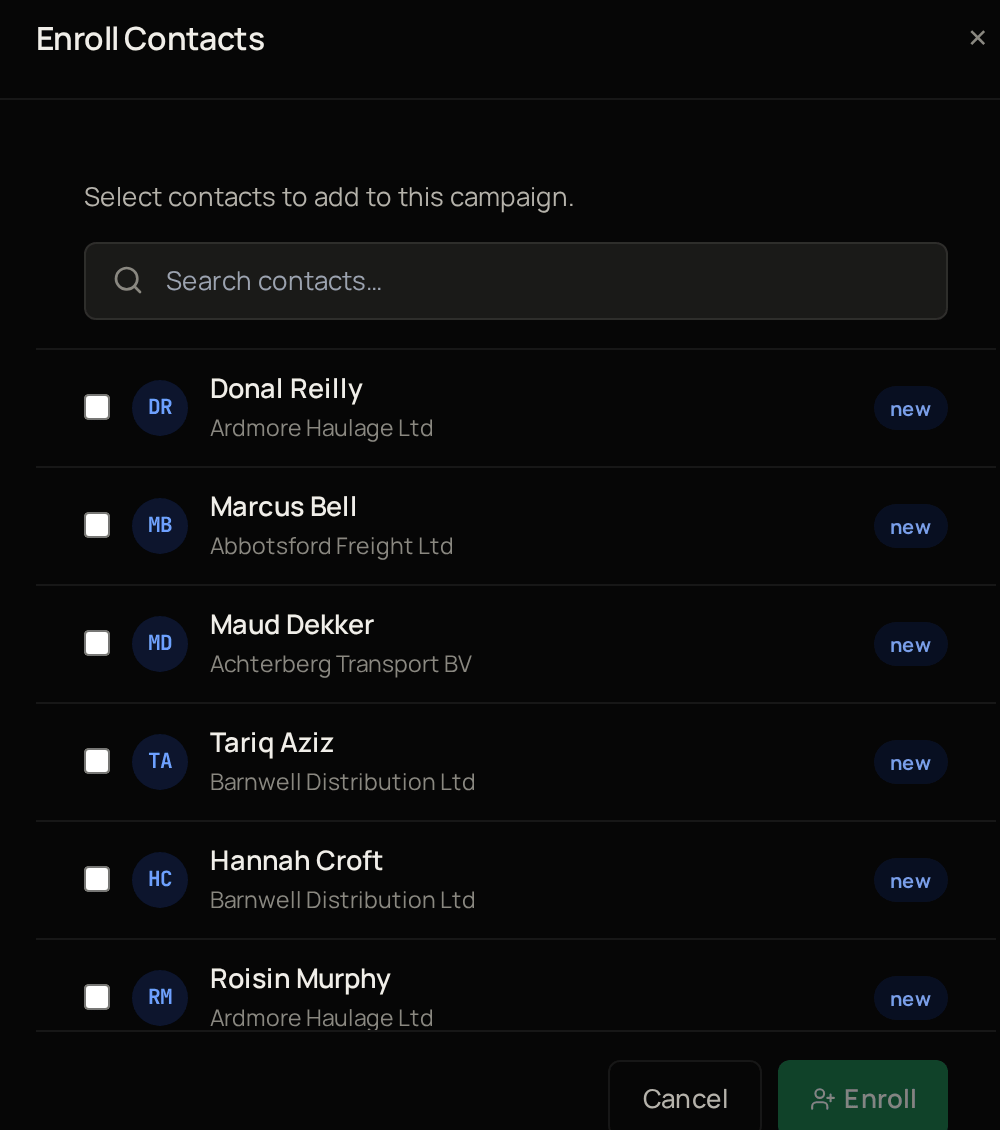Select Maud Dekker's checkbox
Viewport: 1000px width, 1130px height.
pos(97,644)
